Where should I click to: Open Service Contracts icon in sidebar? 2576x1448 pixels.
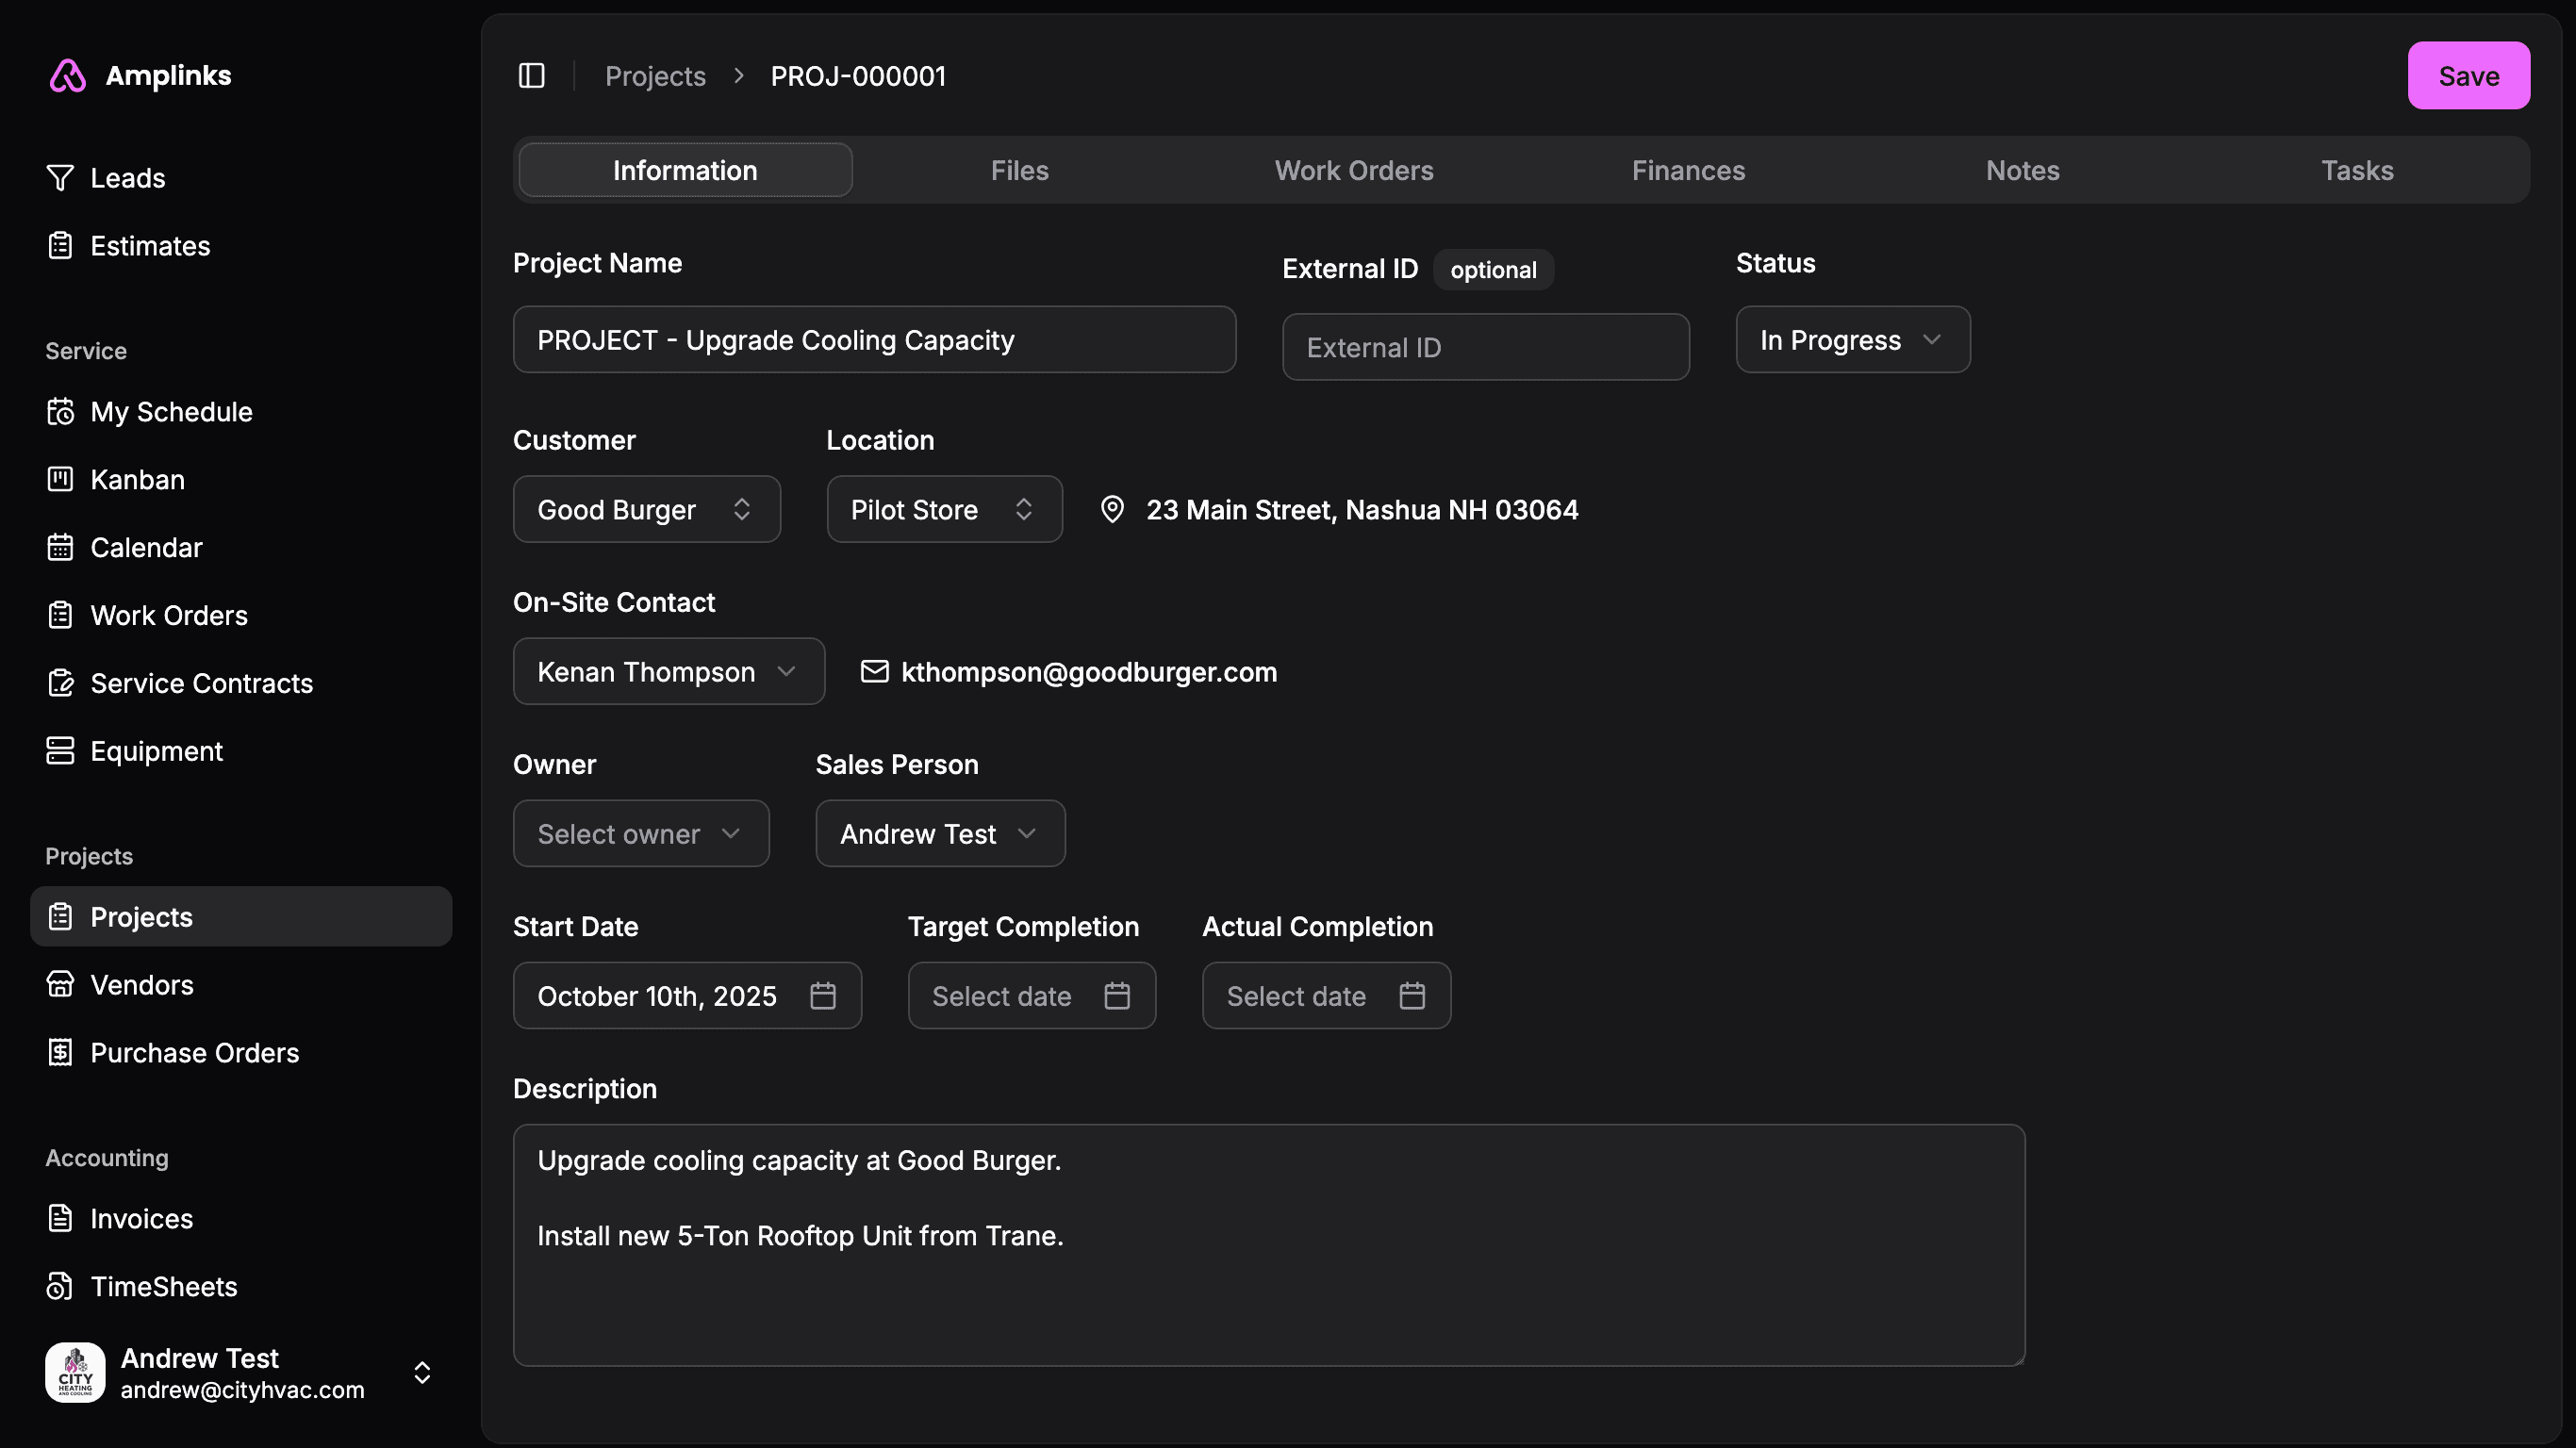(60, 683)
